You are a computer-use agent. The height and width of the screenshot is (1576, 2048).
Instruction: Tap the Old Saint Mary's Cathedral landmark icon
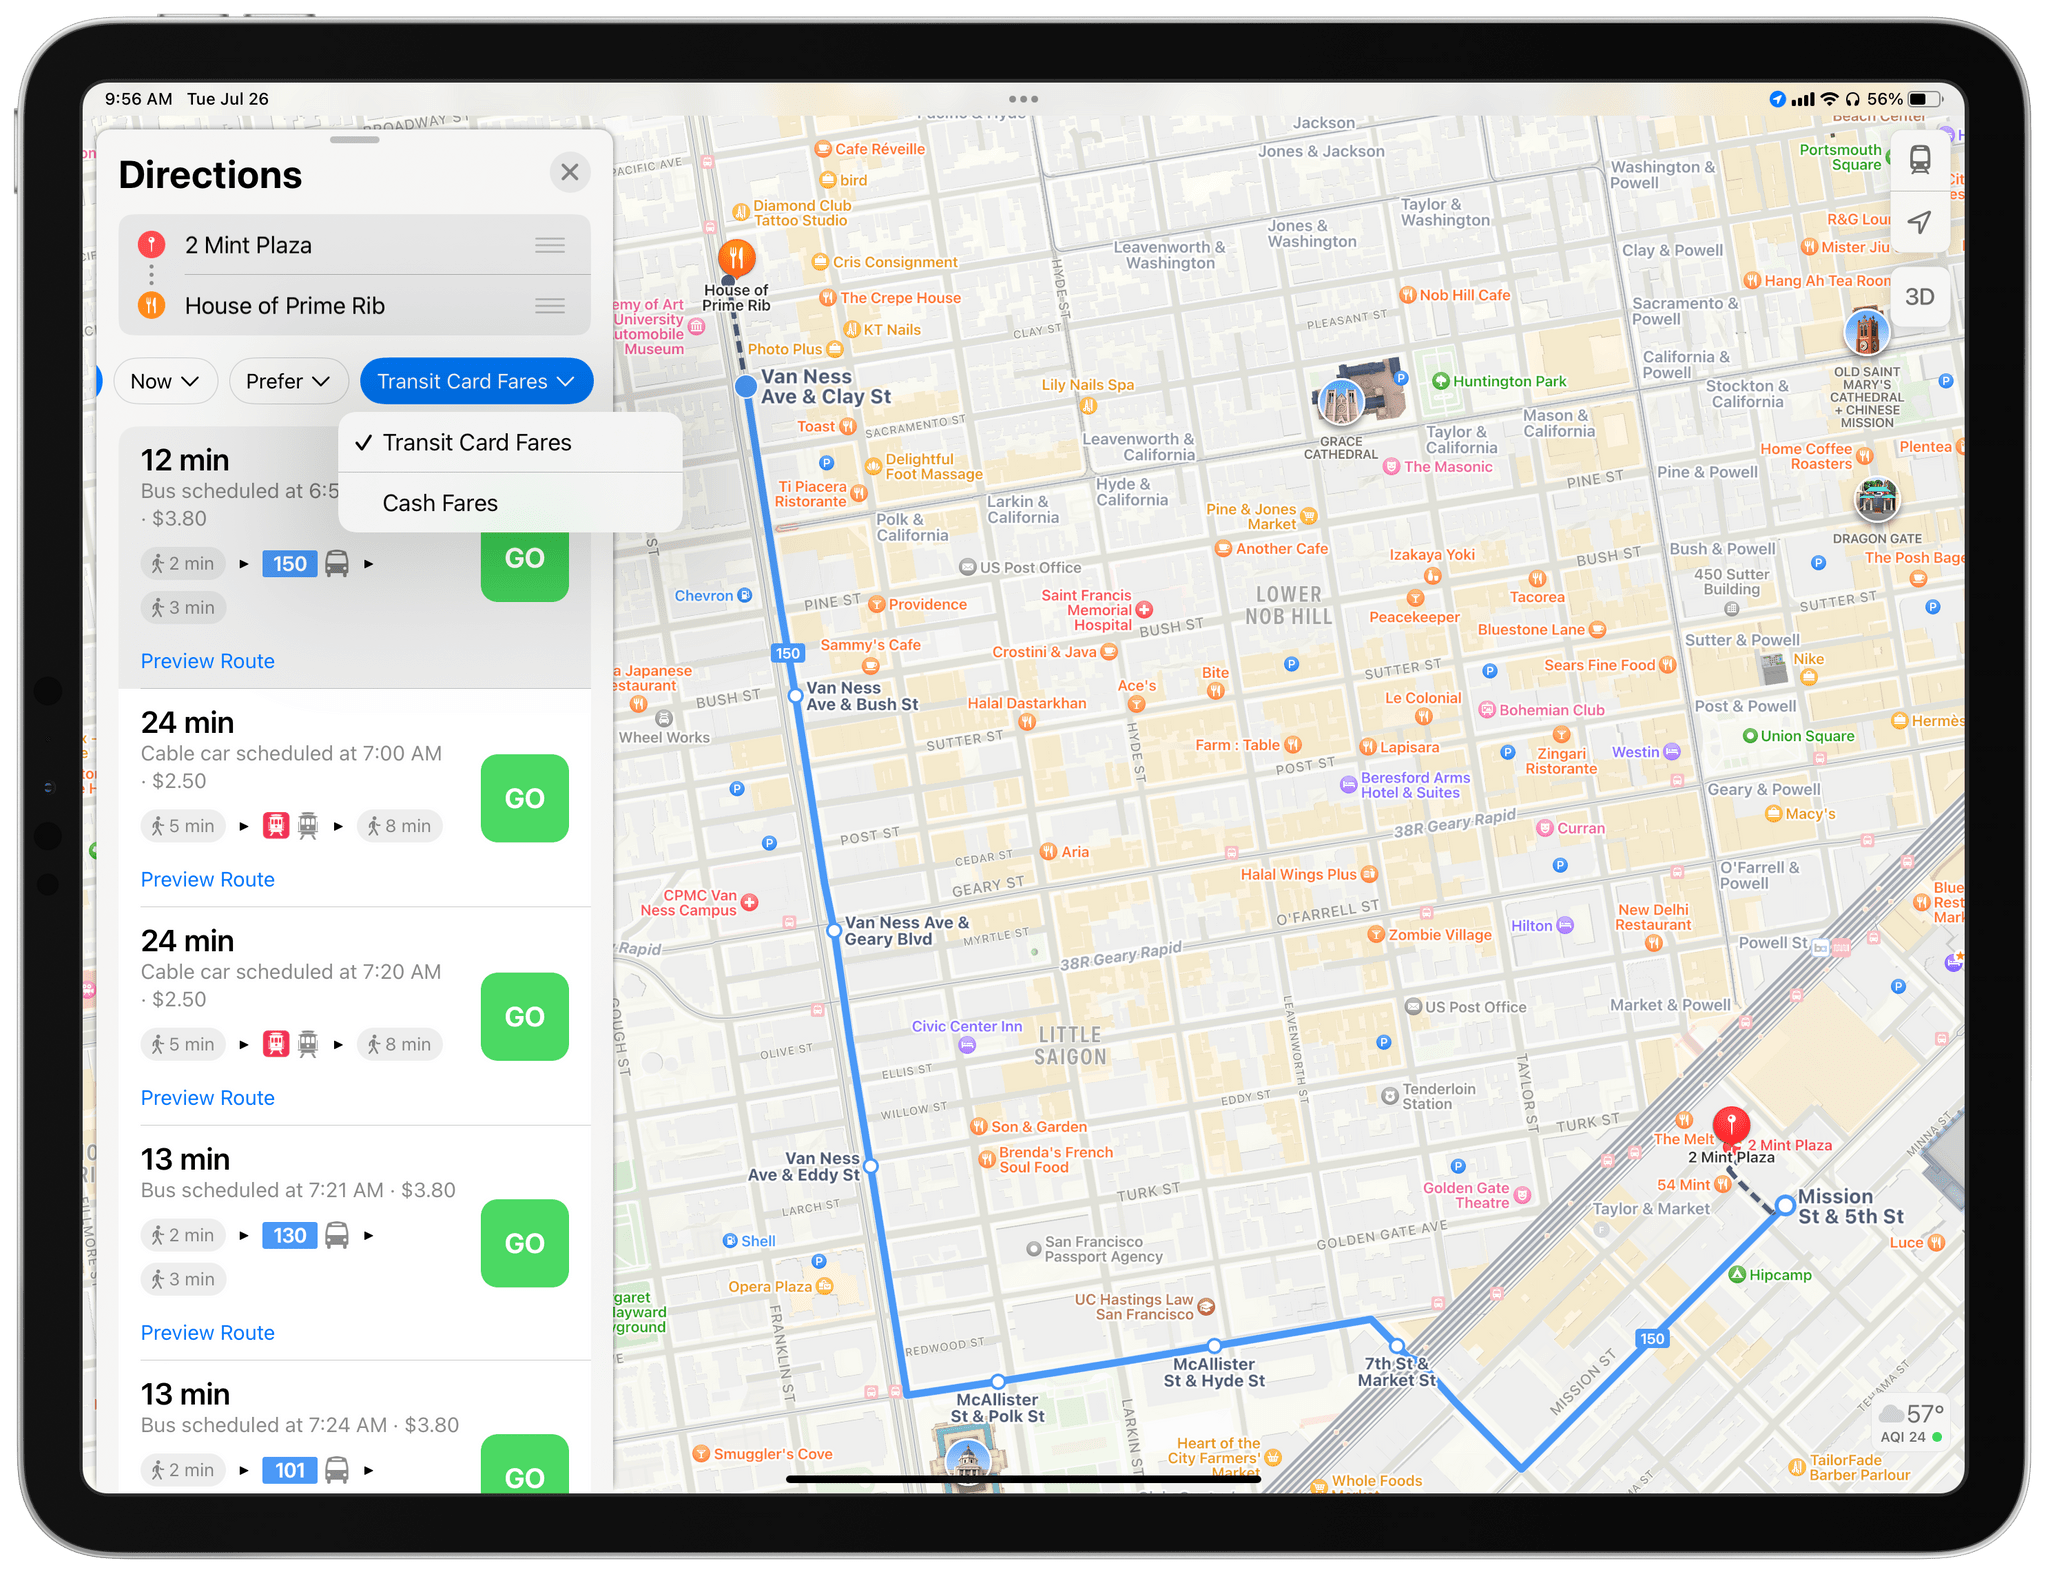[x=1866, y=334]
